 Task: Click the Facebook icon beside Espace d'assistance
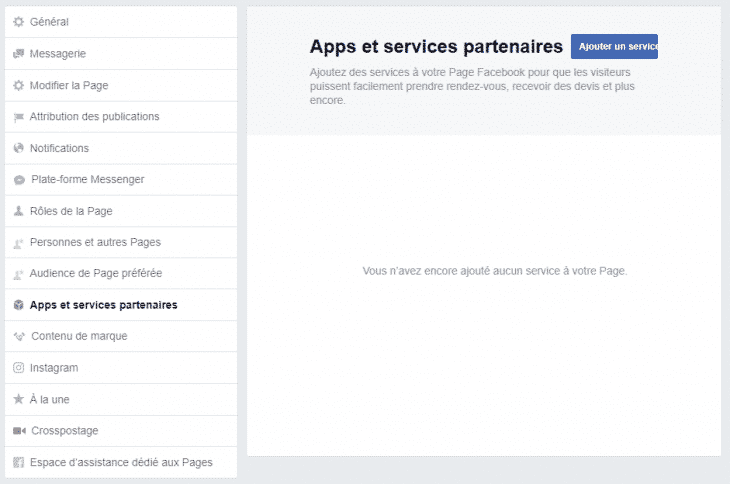tap(18, 462)
